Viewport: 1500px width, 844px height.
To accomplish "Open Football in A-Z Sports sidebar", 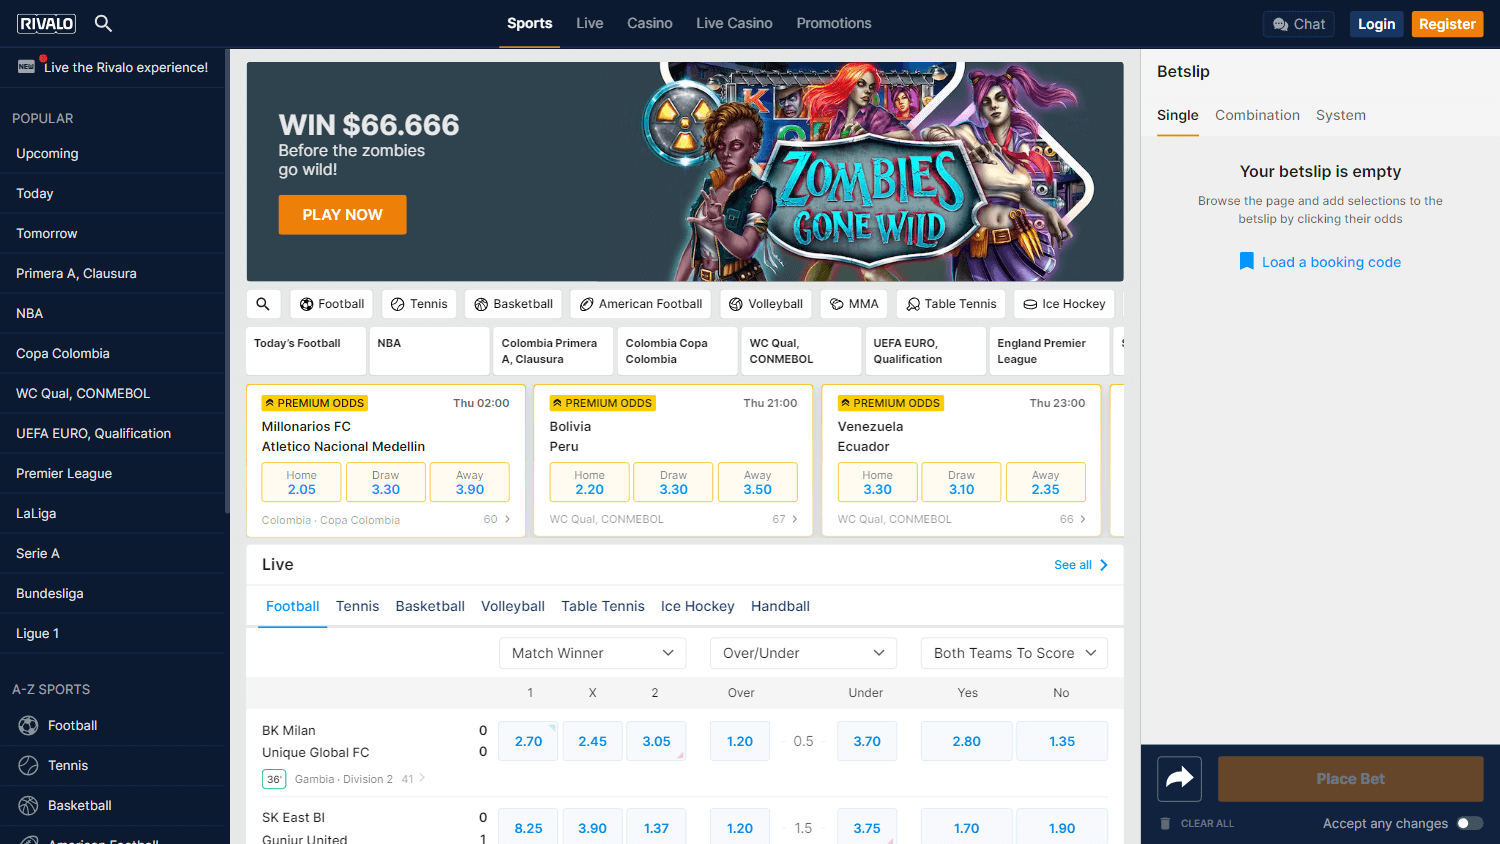I will [113, 726].
